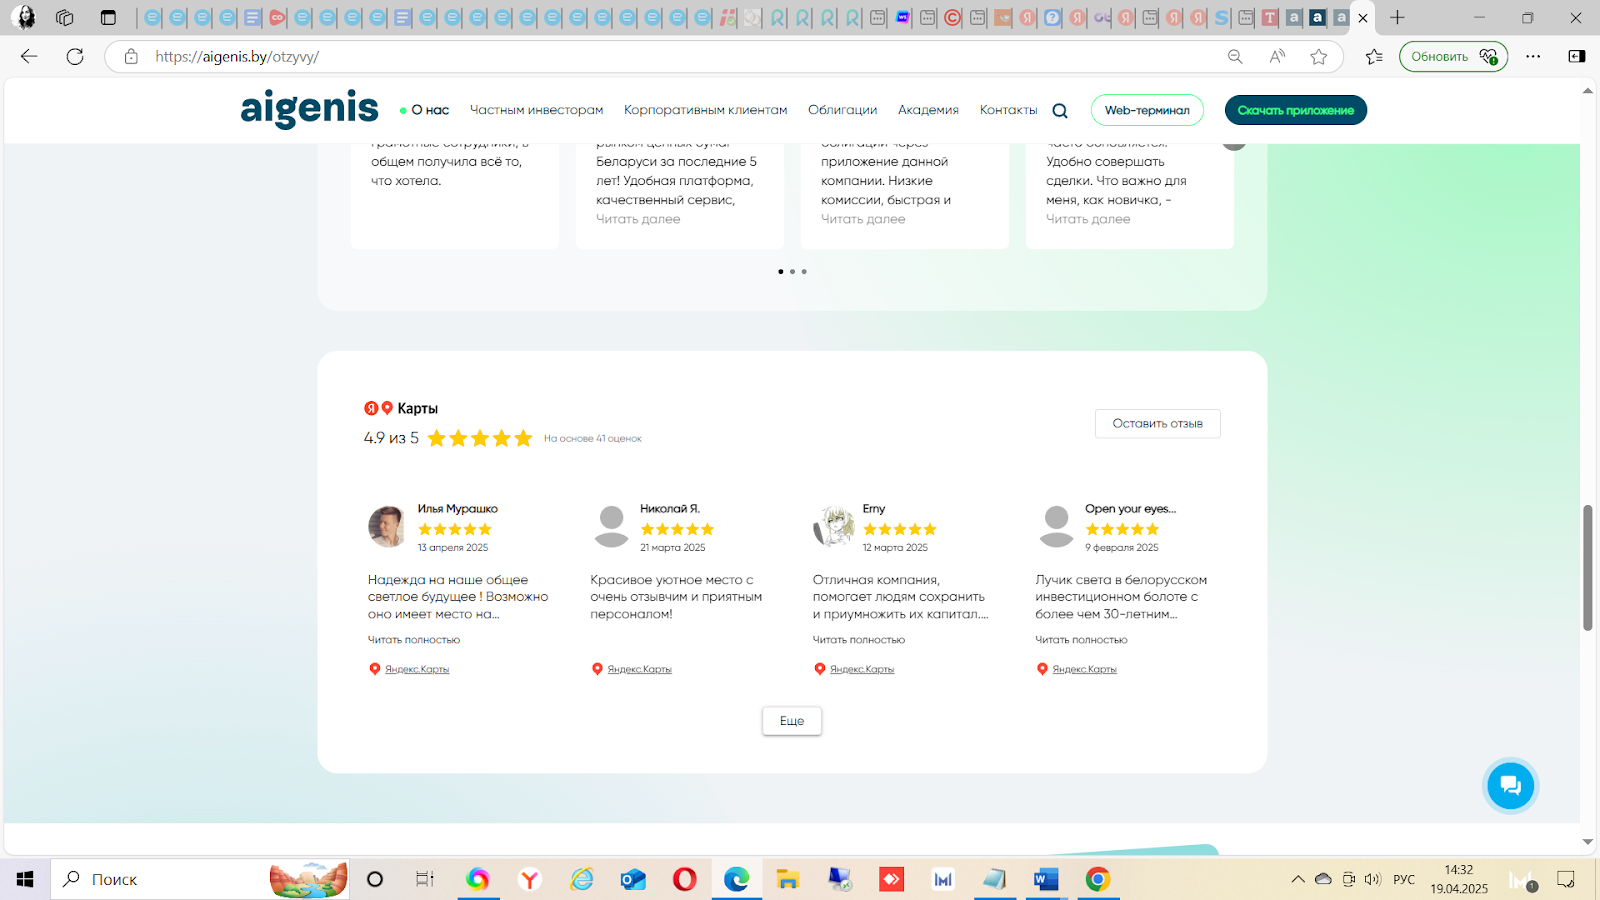The width and height of the screenshot is (1600, 900).
Task: Click the scrollbar down arrow
Action: (1587, 842)
